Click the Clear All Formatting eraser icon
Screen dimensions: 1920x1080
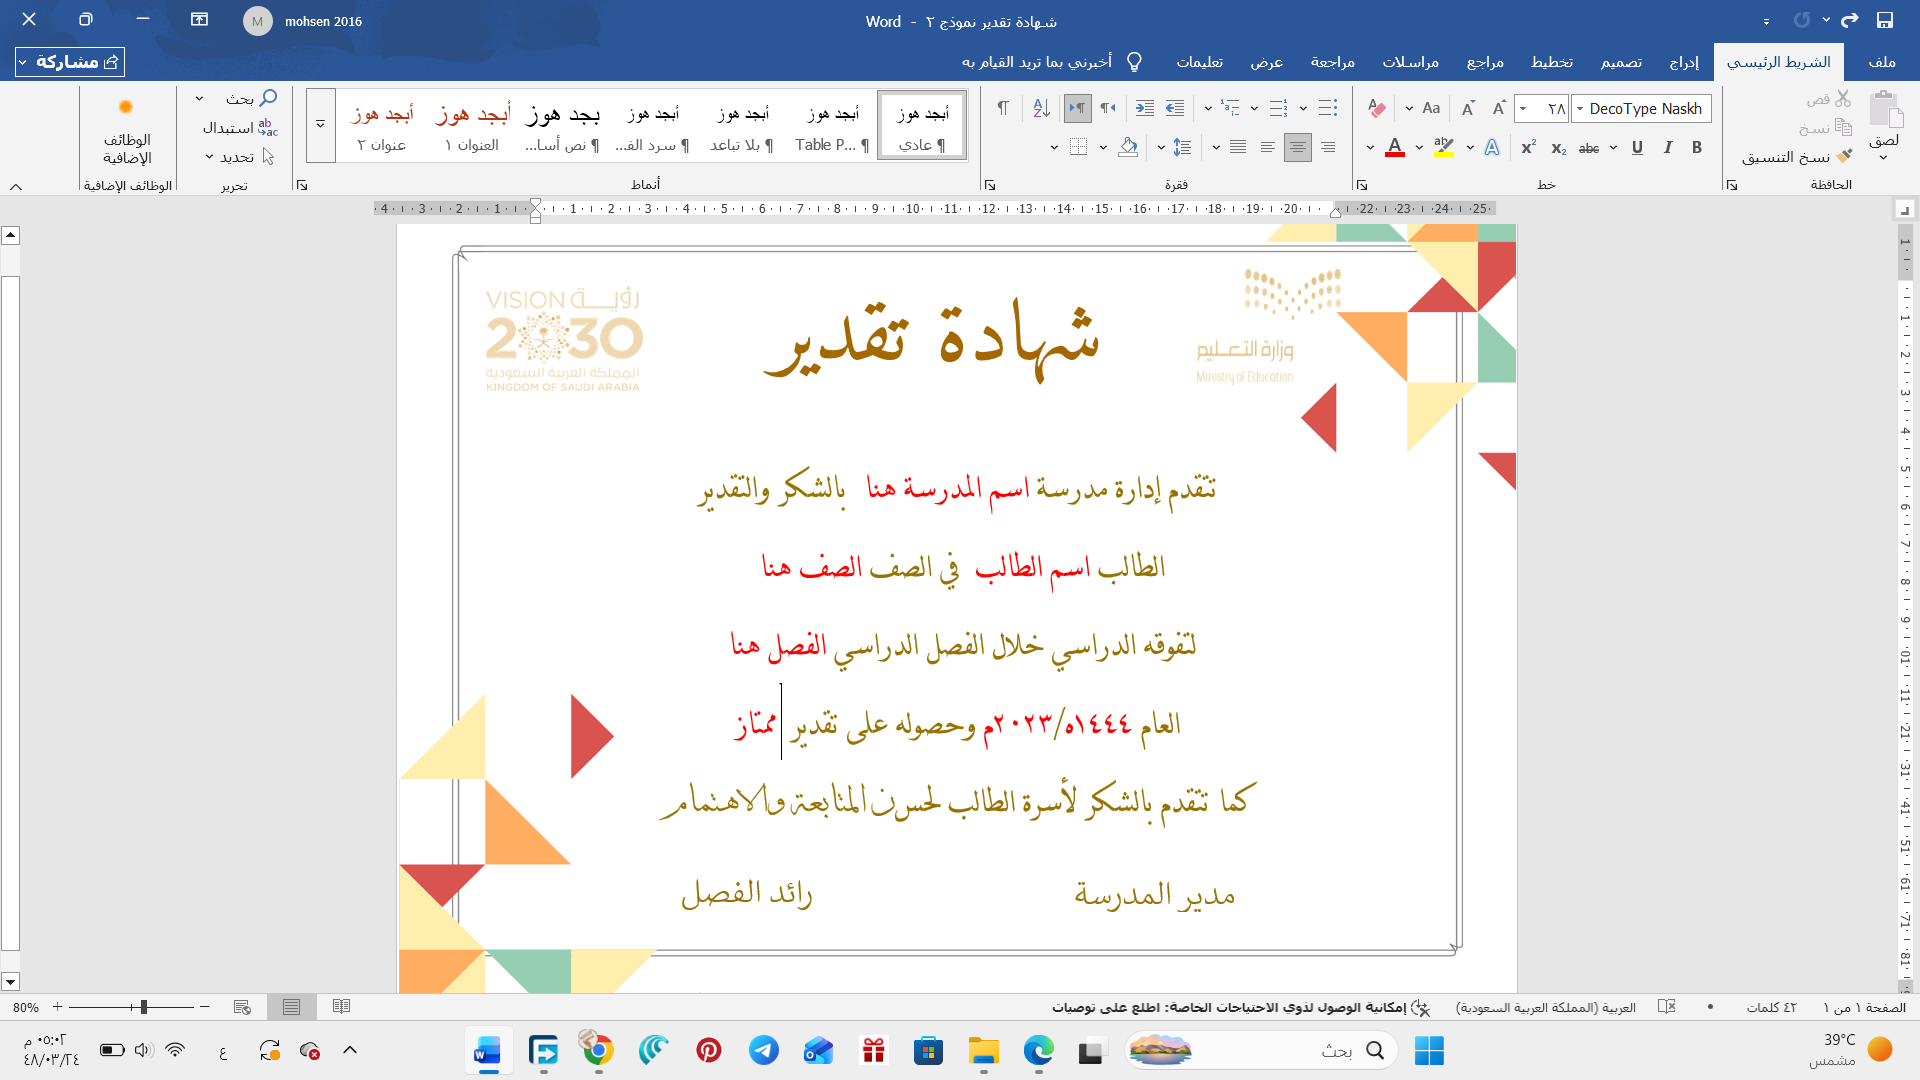(1377, 108)
